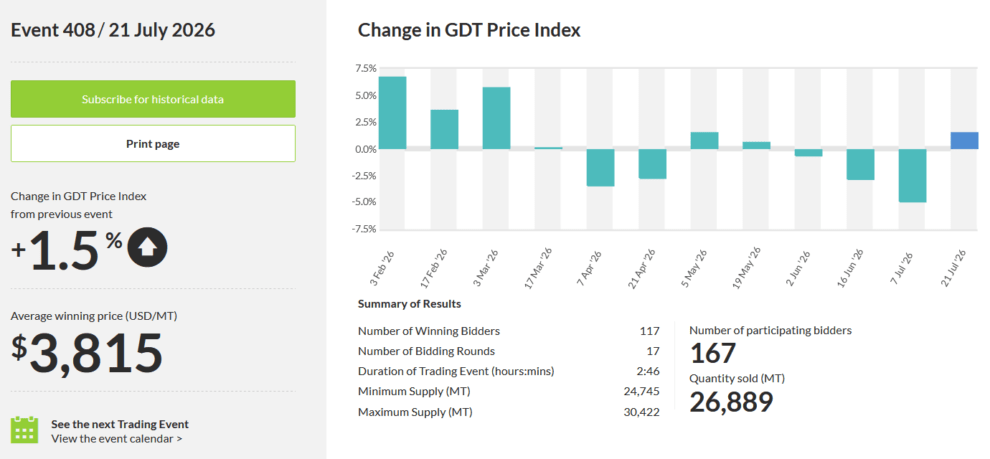Click the 5 May '26 bar
This screenshot has width=990, height=459.
click(x=705, y=141)
